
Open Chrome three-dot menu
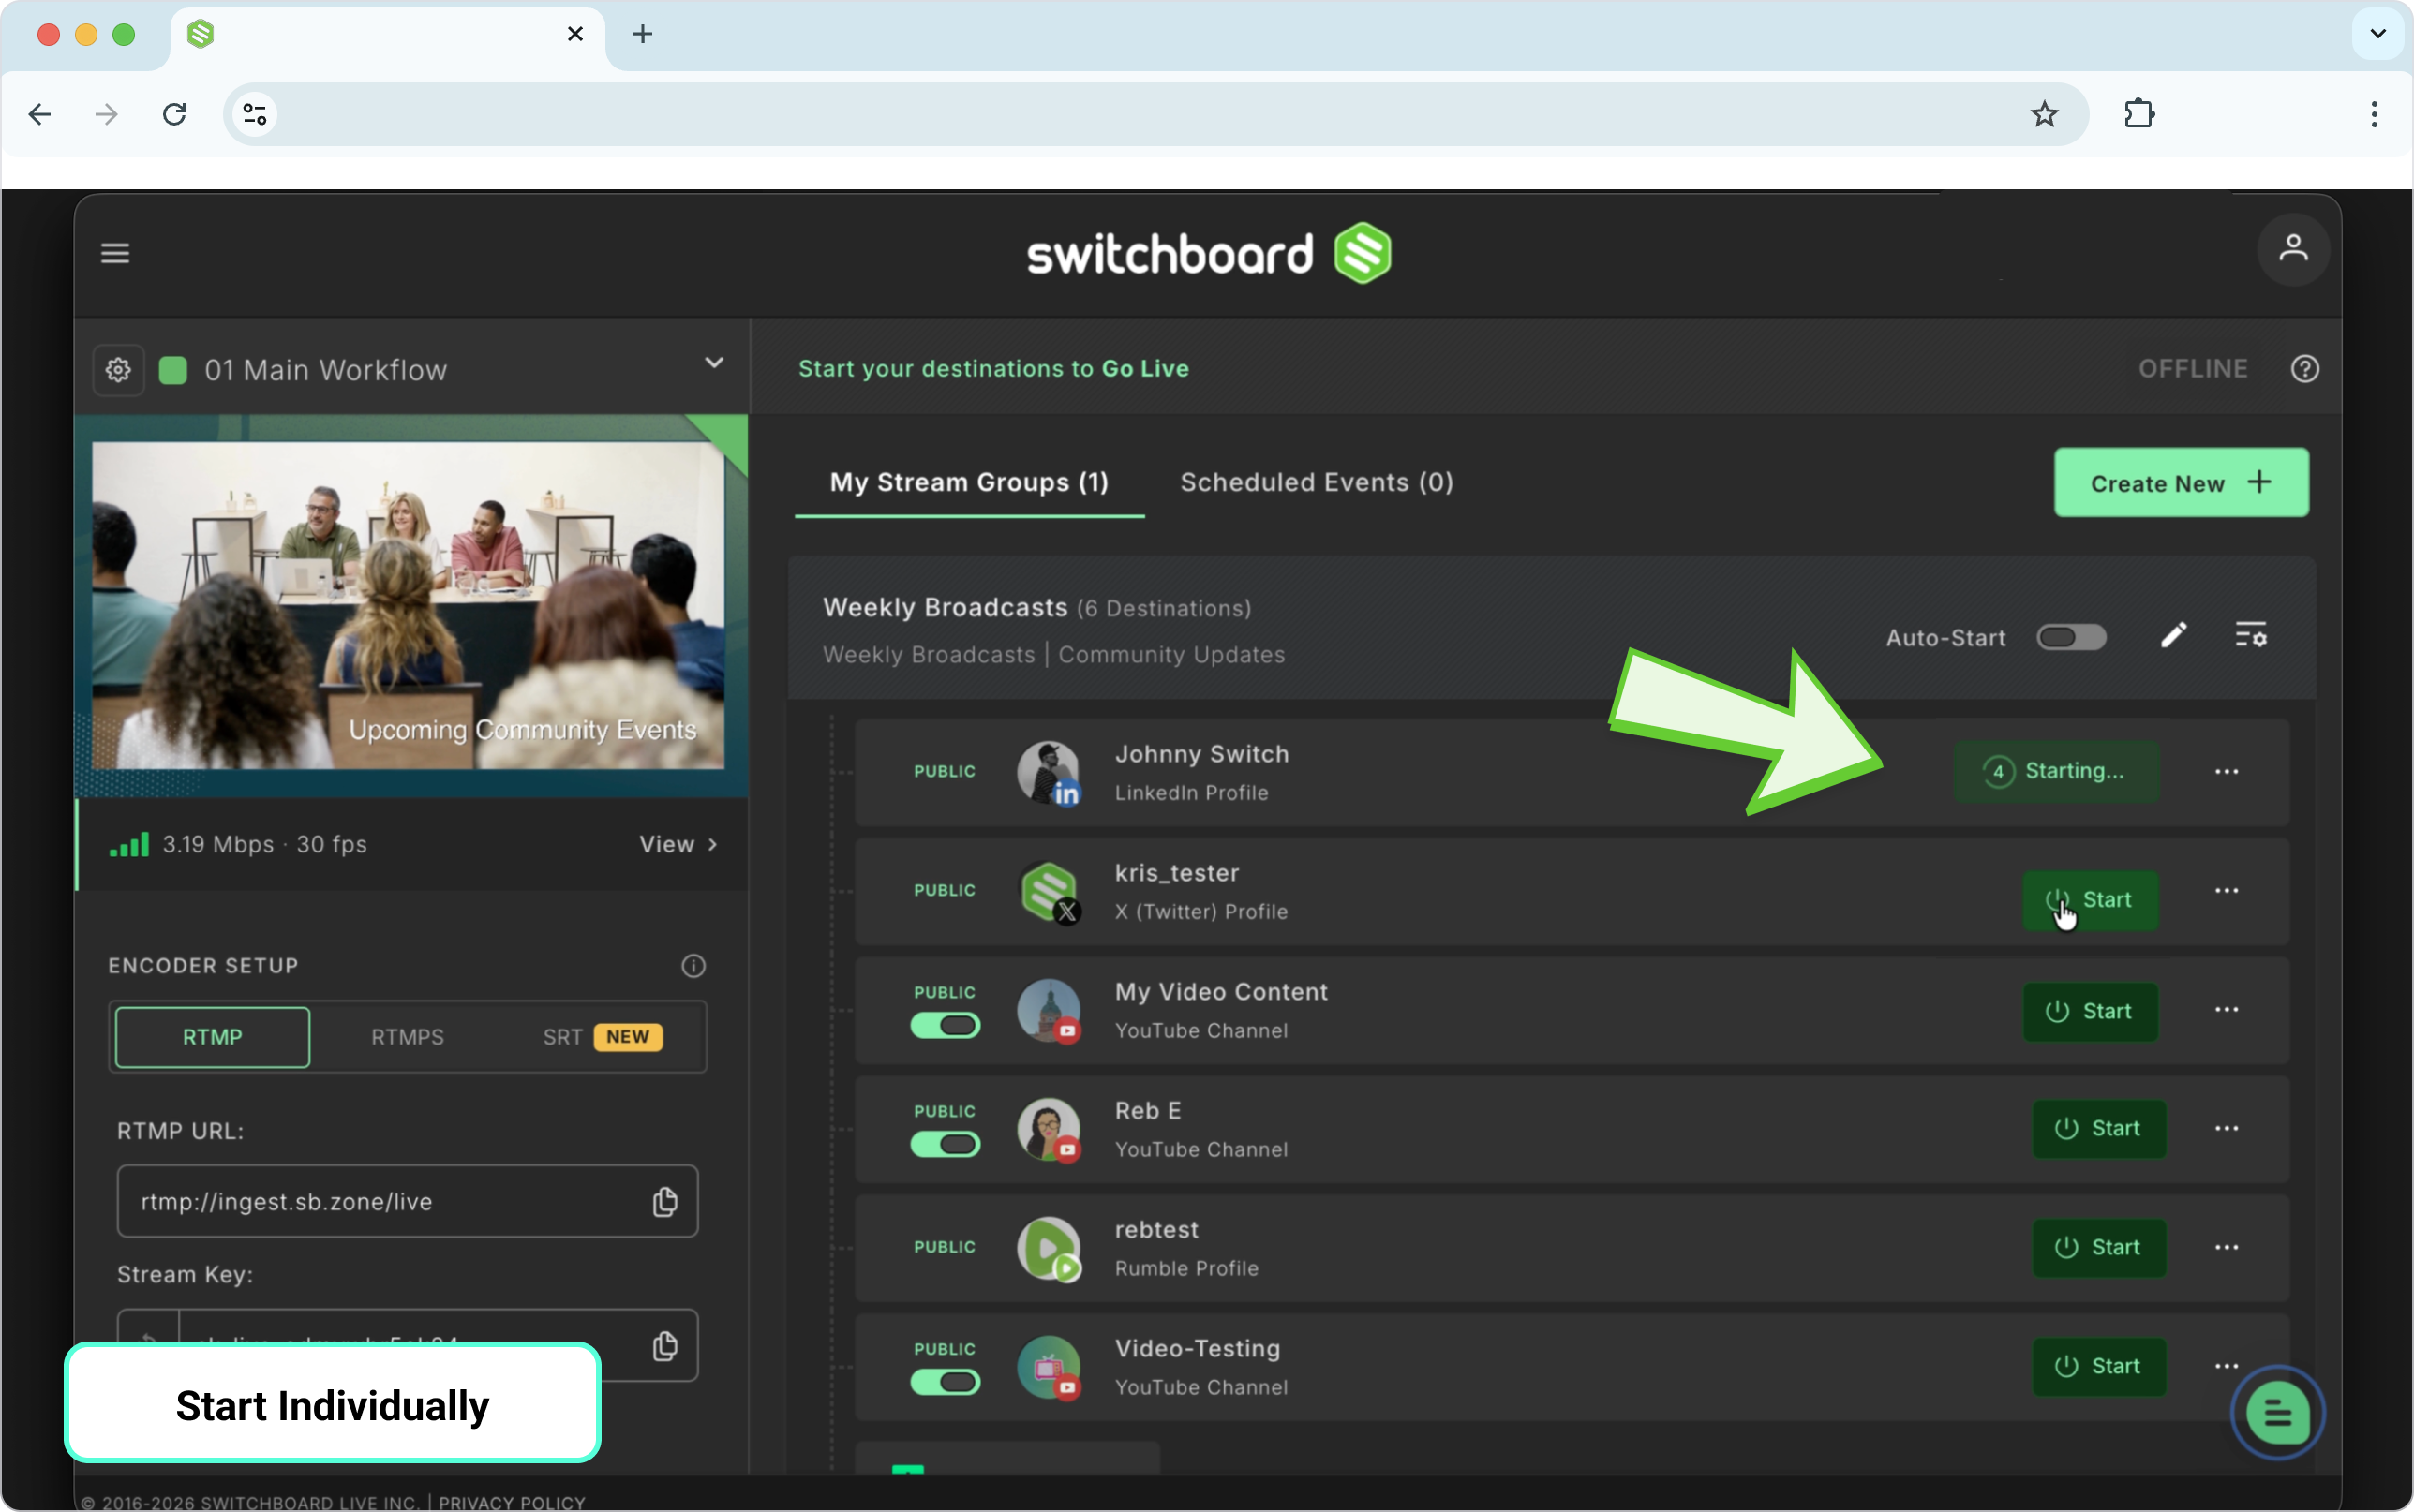click(2374, 114)
